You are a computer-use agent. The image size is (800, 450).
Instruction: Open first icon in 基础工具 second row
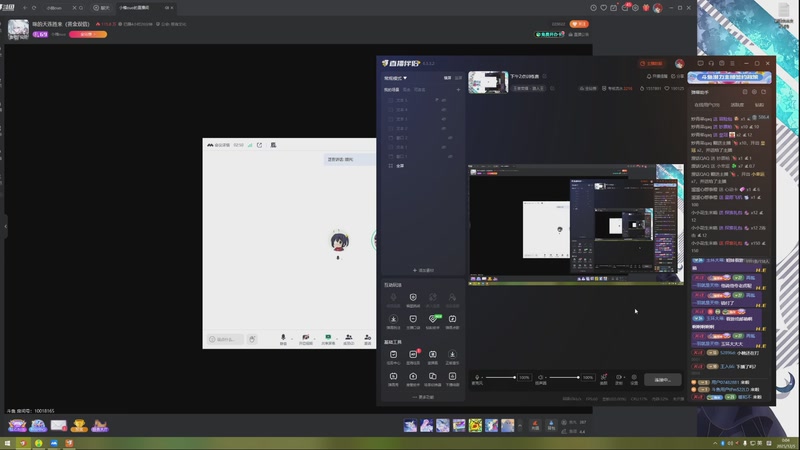pos(393,379)
